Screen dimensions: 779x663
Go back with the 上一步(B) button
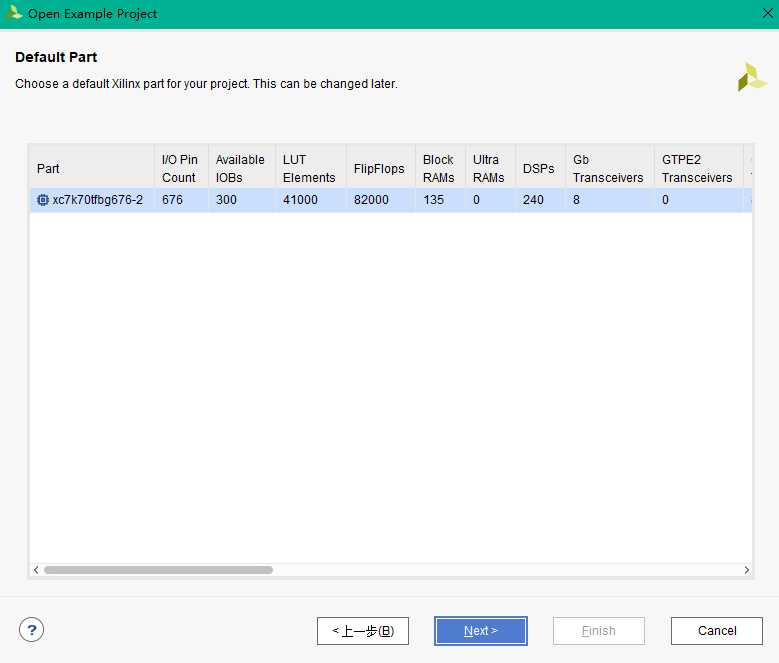[x=363, y=631]
